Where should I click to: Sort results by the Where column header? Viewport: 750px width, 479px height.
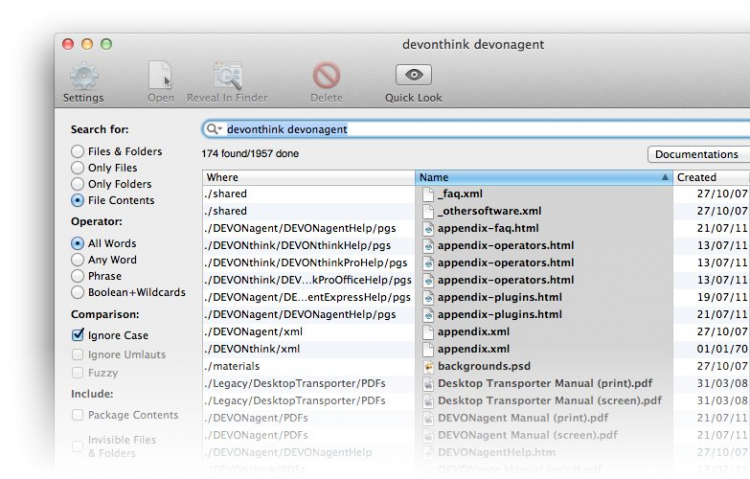click(309, 178)
